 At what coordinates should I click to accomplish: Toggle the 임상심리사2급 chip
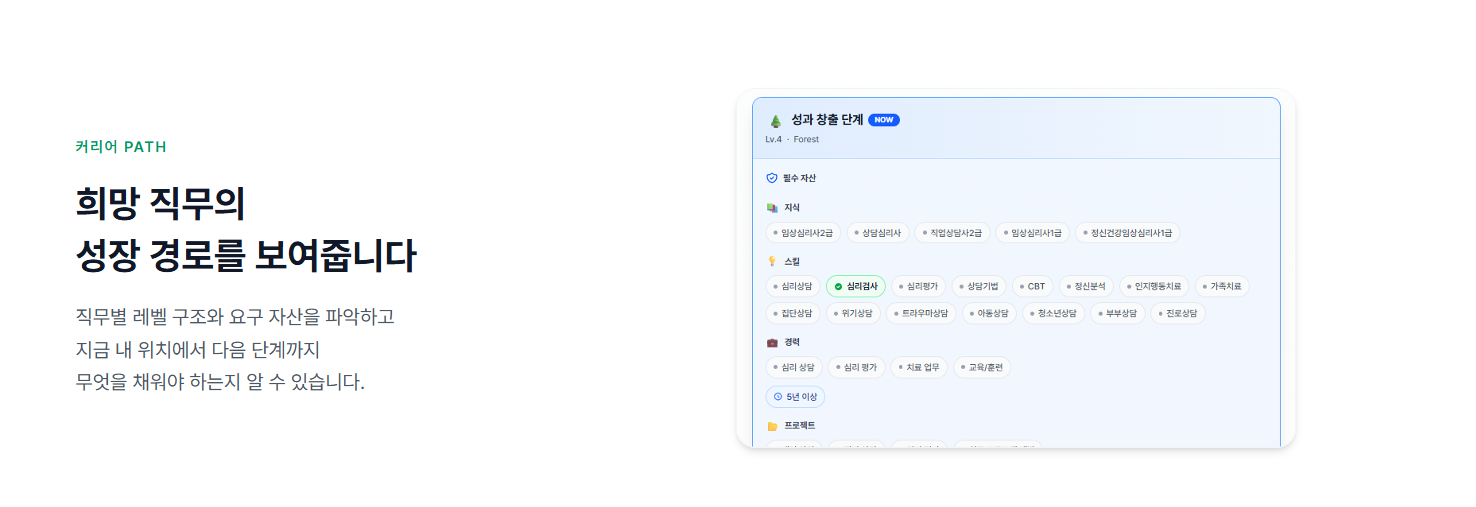click(803, 233)
